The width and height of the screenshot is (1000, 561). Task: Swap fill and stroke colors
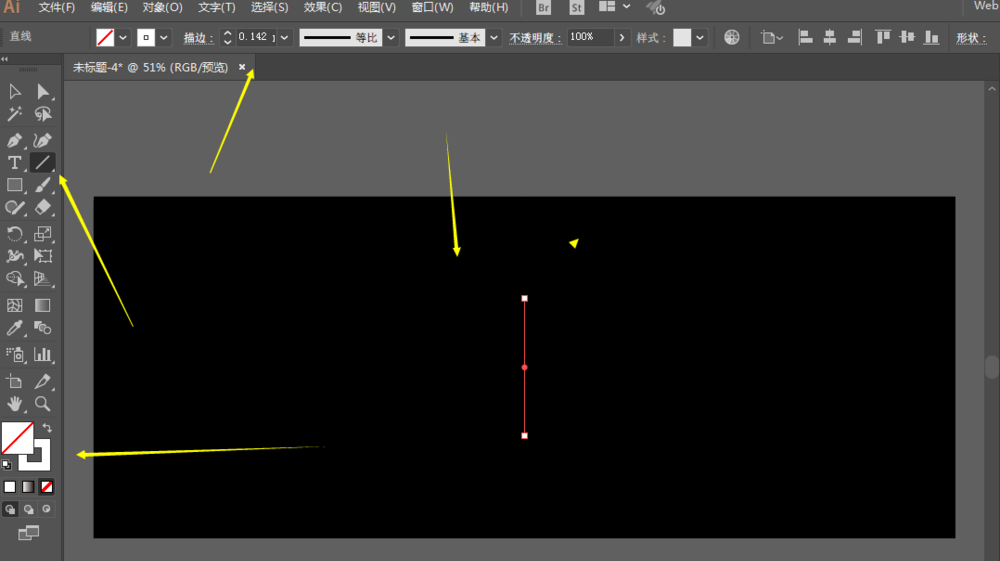[47, 428]
